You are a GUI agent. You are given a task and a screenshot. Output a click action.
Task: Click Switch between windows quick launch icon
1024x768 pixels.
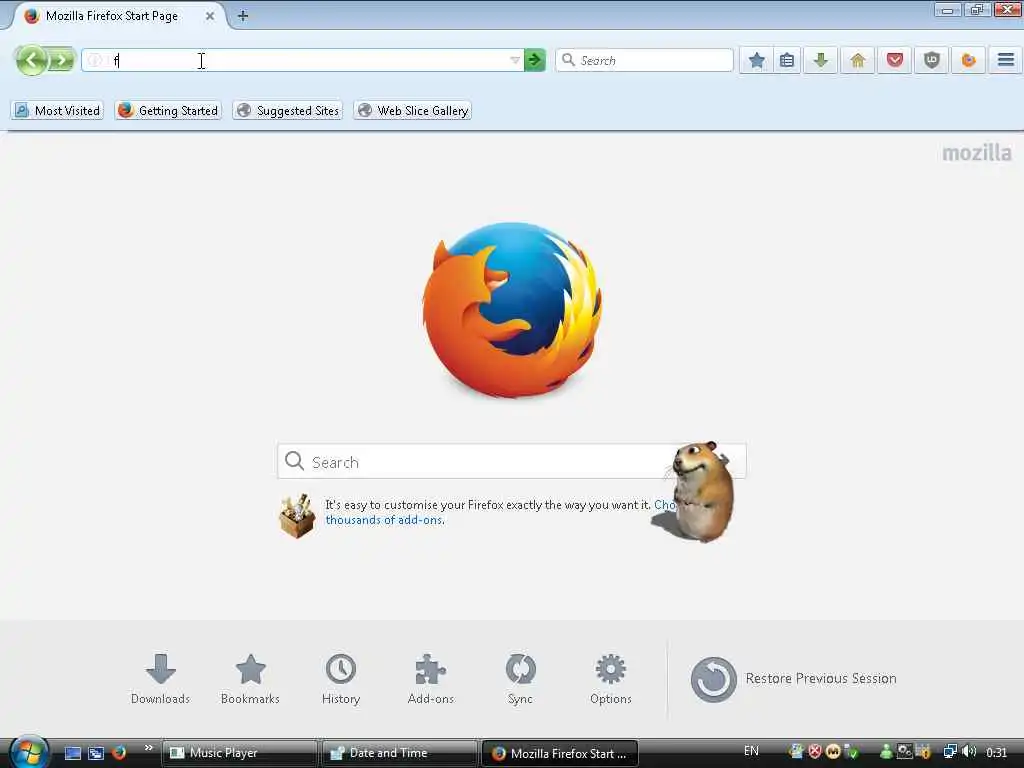pos(96,753)
